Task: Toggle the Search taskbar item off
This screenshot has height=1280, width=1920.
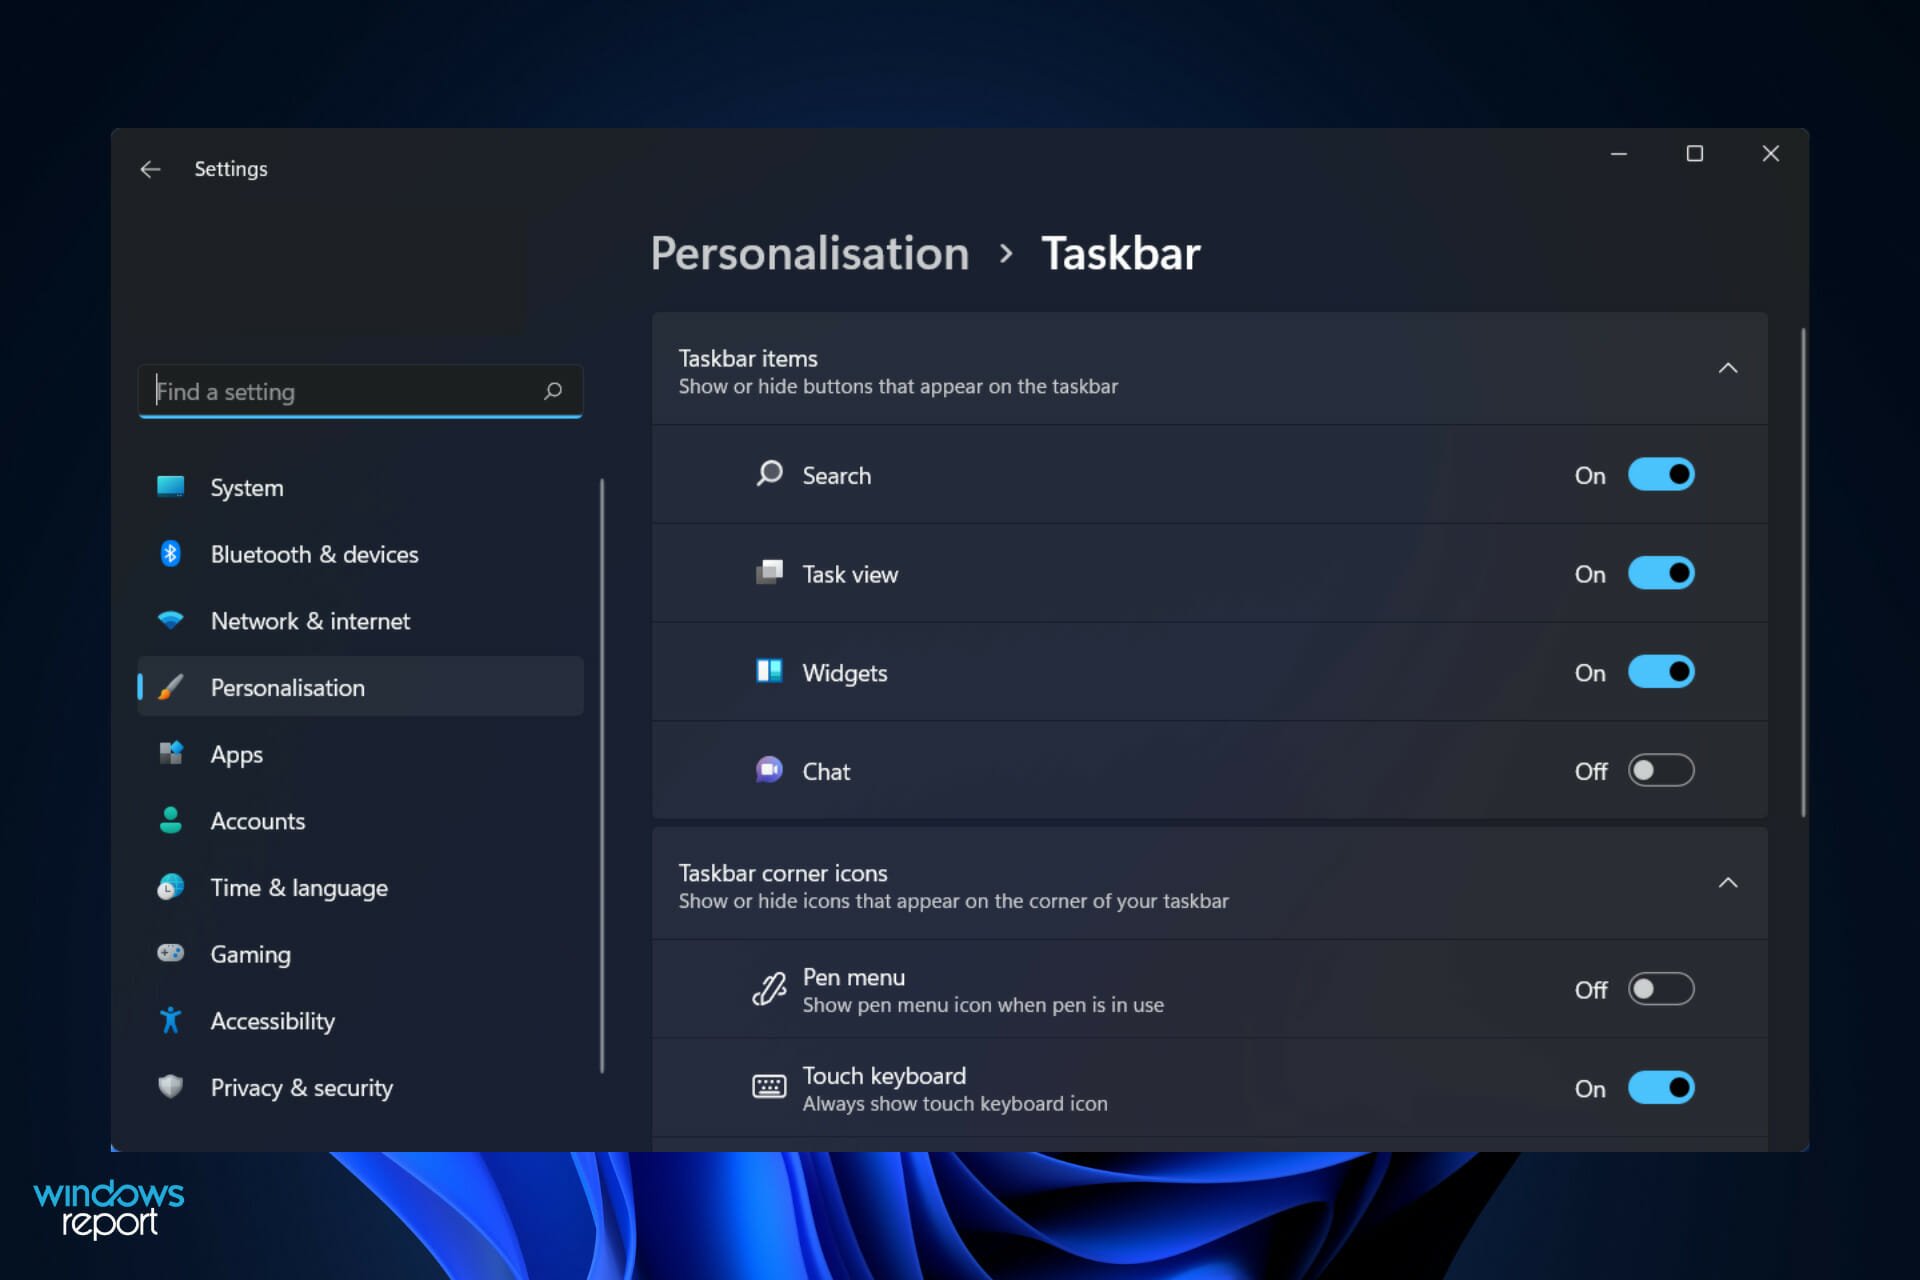Action: [1660, 474]
